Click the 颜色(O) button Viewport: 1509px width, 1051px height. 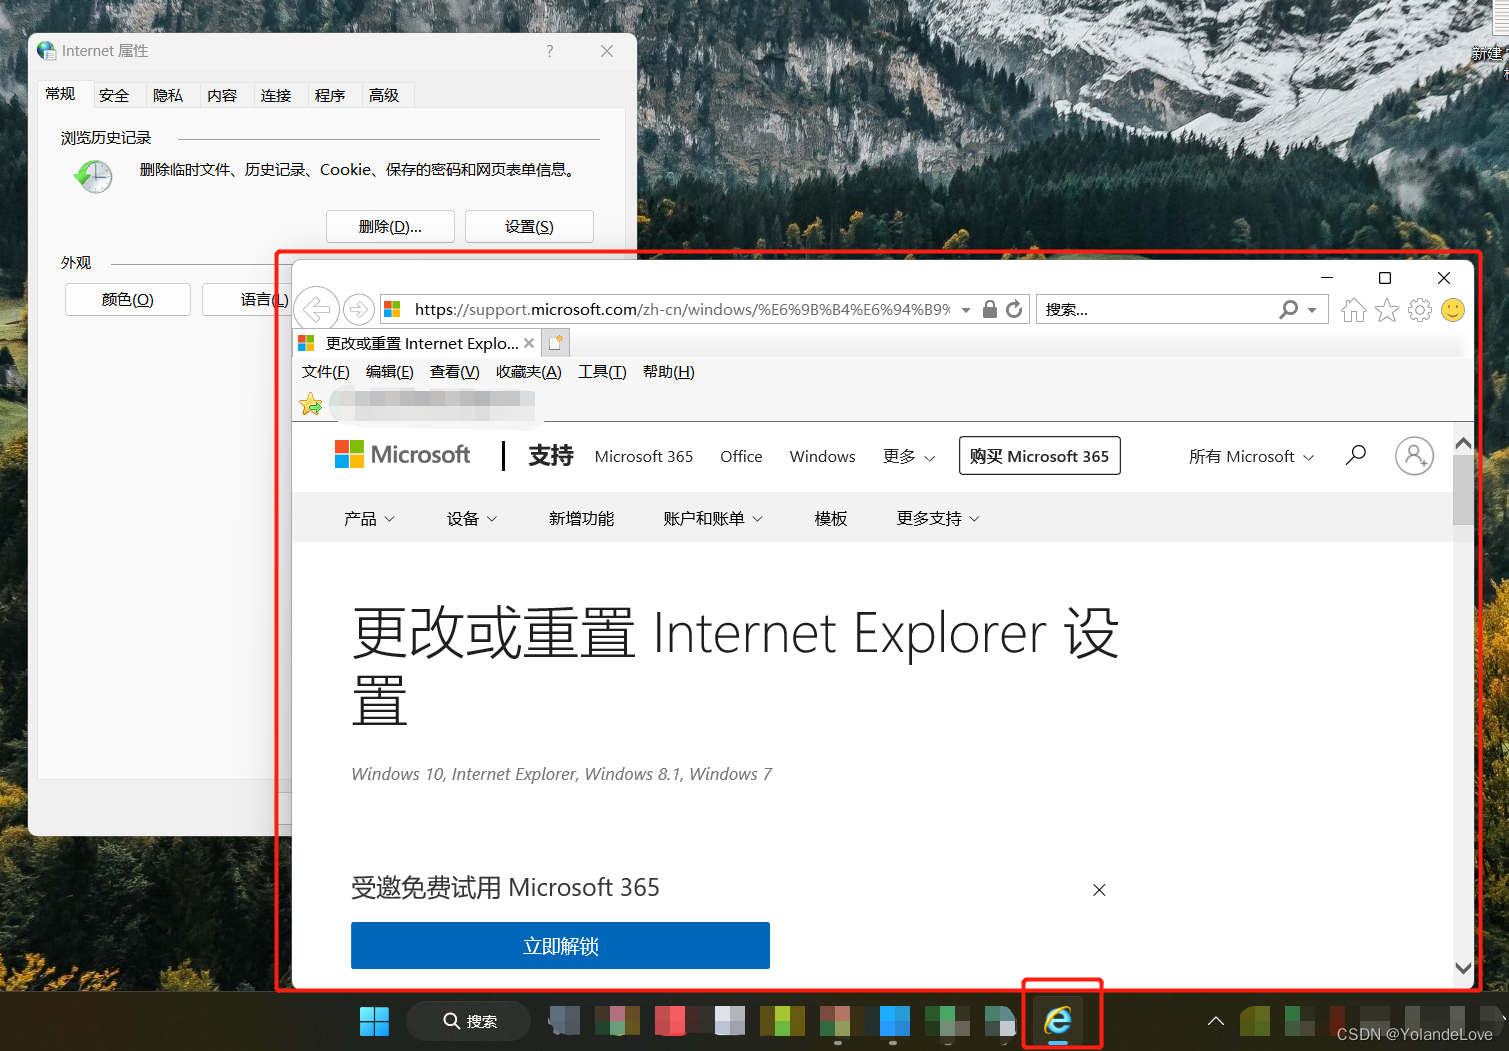[x=128, y=299]
